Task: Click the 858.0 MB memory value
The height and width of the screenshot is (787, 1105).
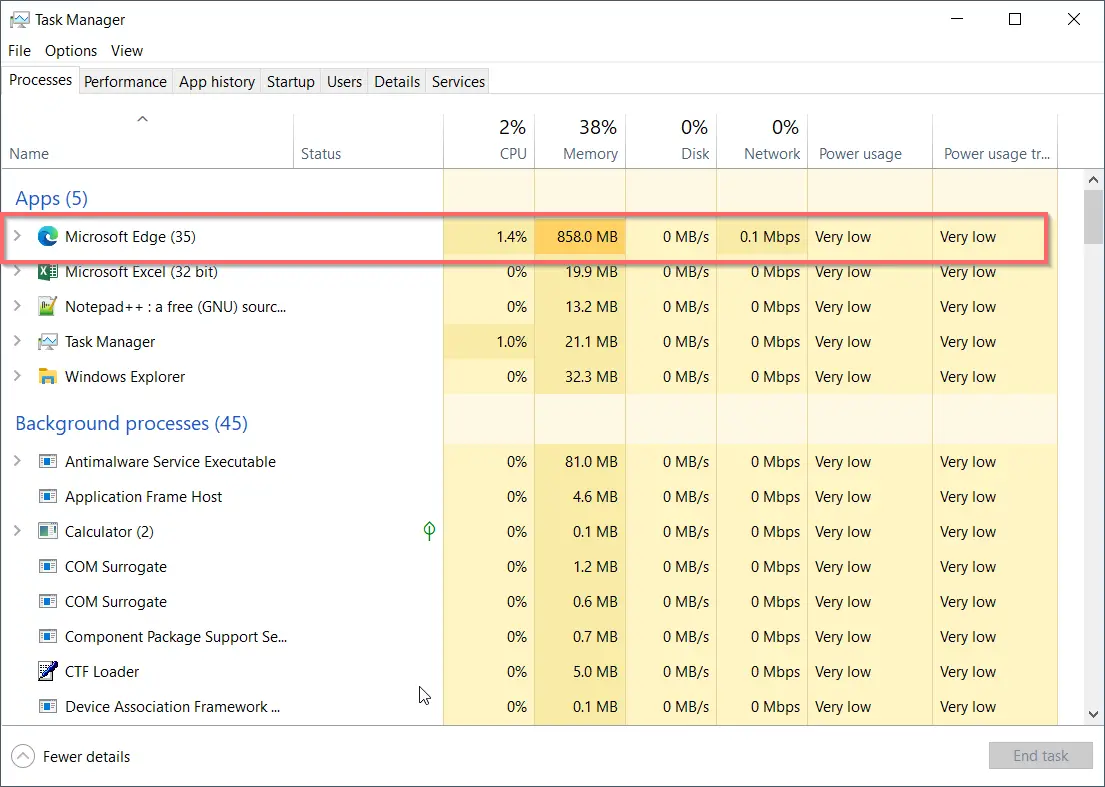Action: click(587, 237)
